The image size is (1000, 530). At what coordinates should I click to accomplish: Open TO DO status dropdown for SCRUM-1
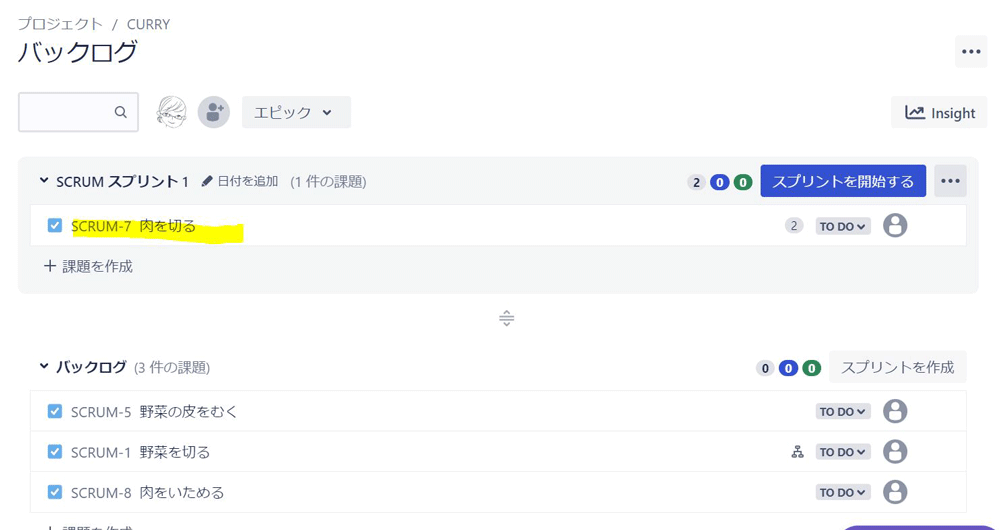click(x=843, y=452)
